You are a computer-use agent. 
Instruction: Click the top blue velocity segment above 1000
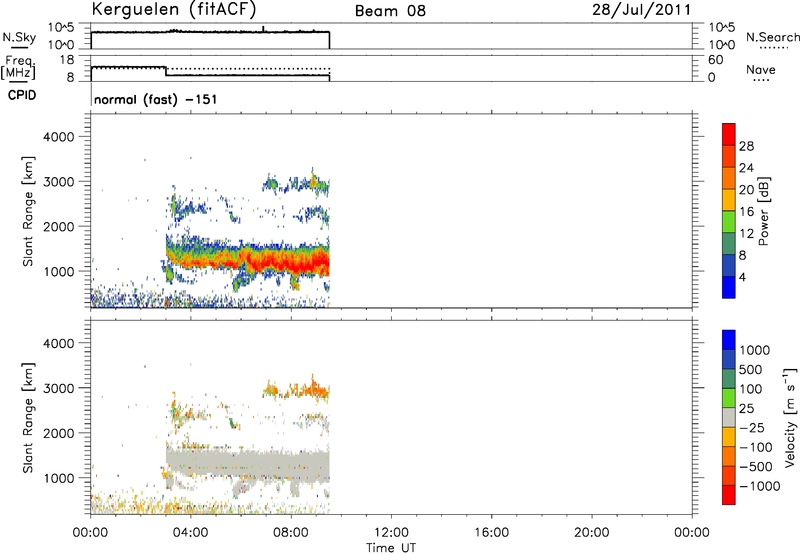[x=729, y=340]
